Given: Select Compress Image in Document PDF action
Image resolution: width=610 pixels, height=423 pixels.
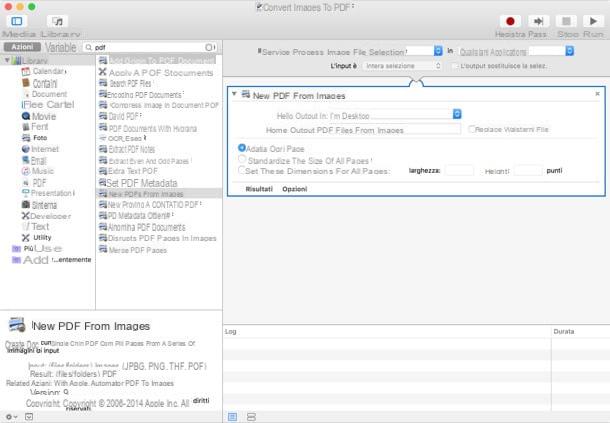Looking at the screenshot, I should click(159, 105).
